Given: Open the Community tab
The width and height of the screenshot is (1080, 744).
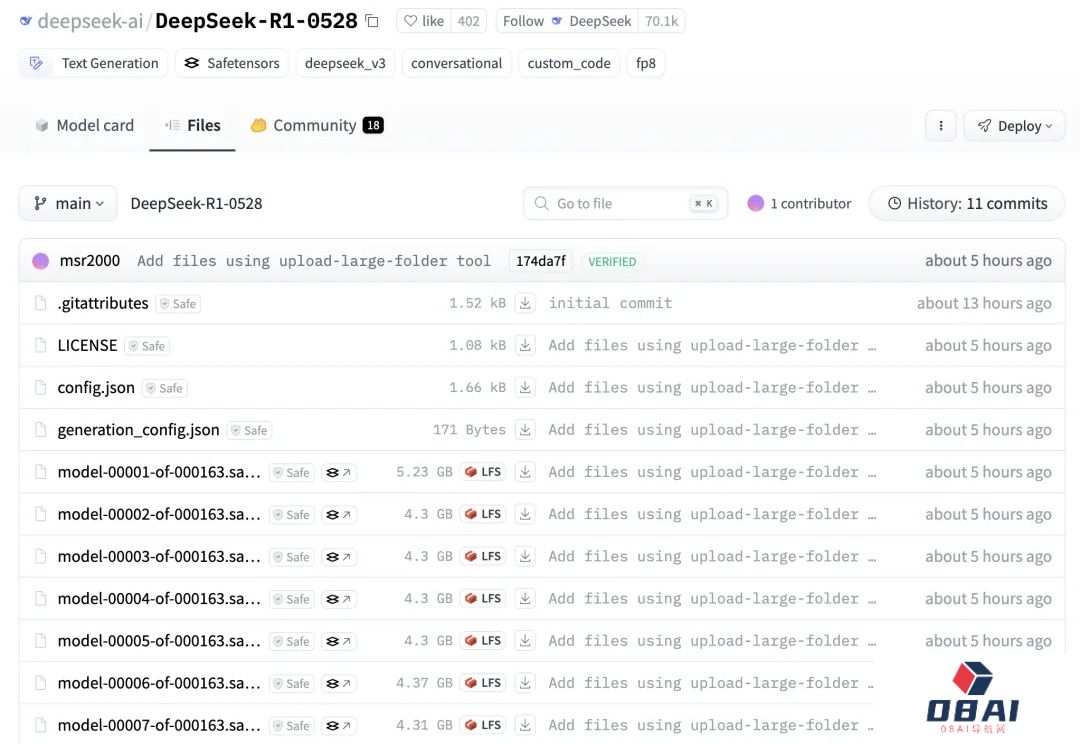Looking at the screenshot, I should [317, 125].
